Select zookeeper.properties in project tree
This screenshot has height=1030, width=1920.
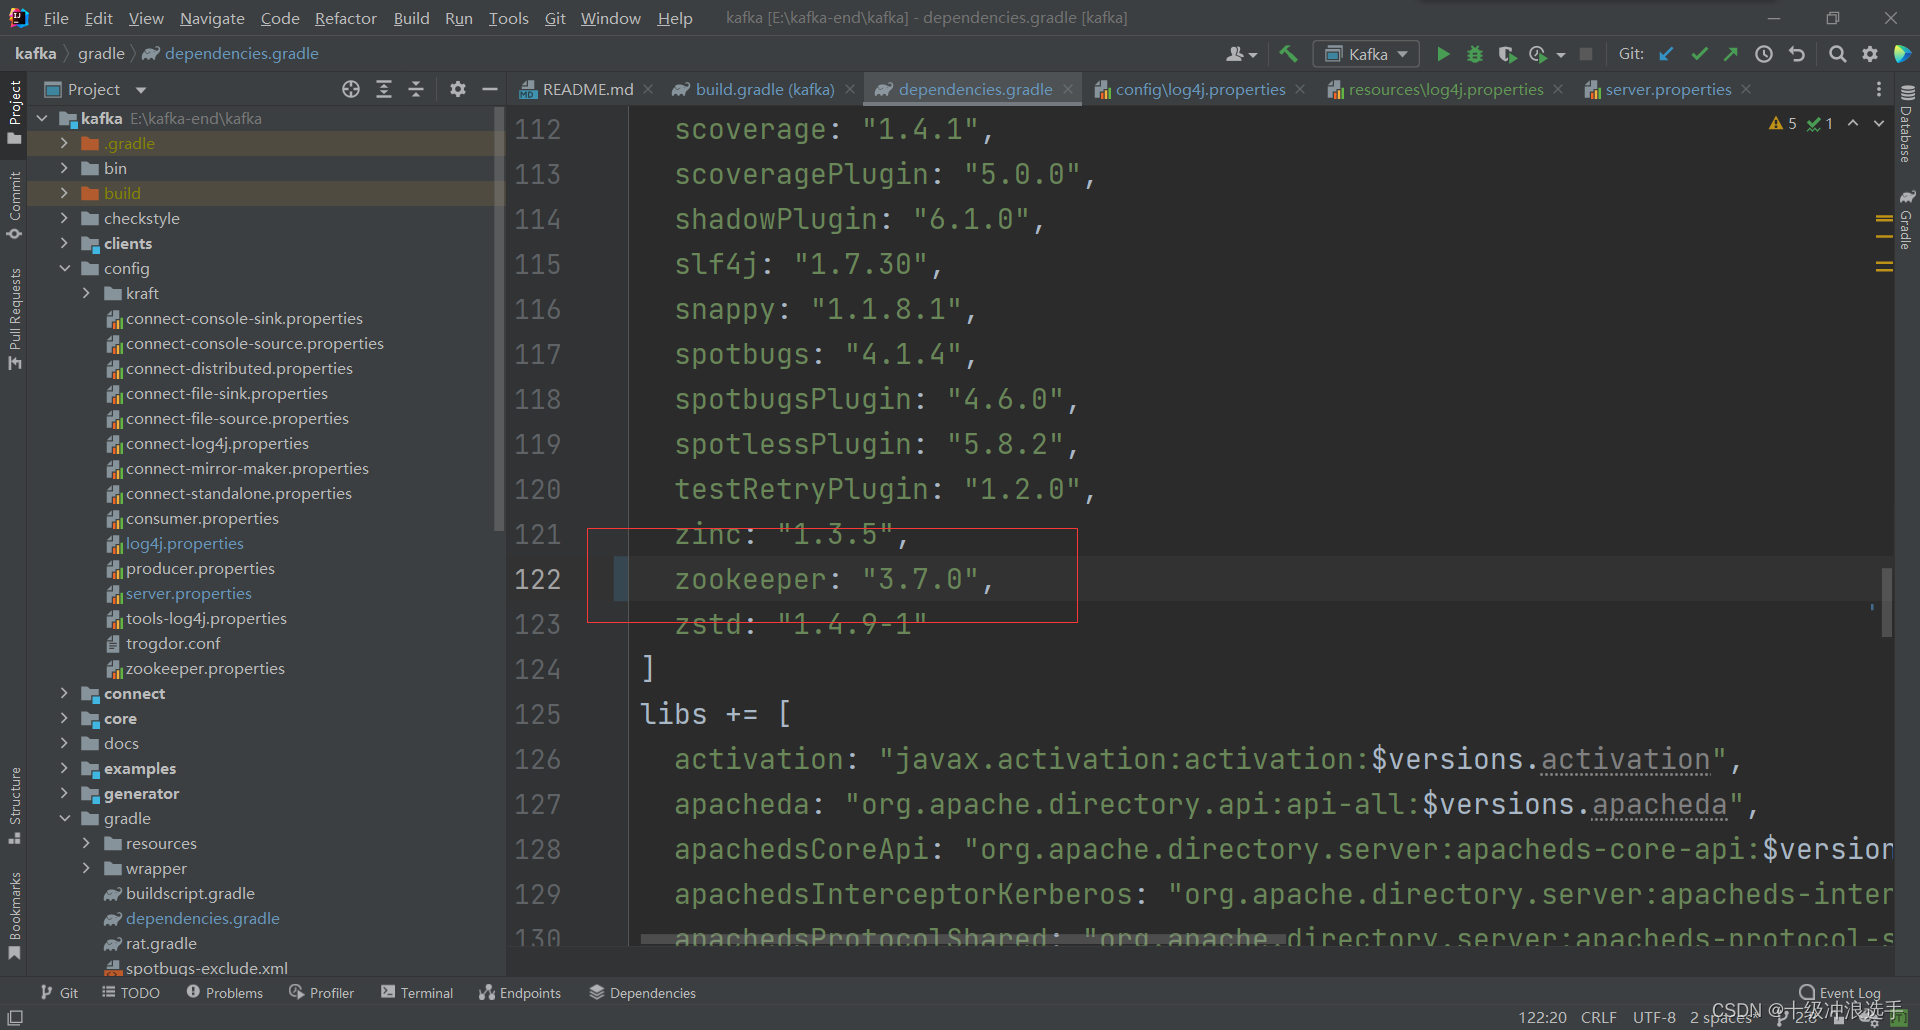[x=205, y=668]
